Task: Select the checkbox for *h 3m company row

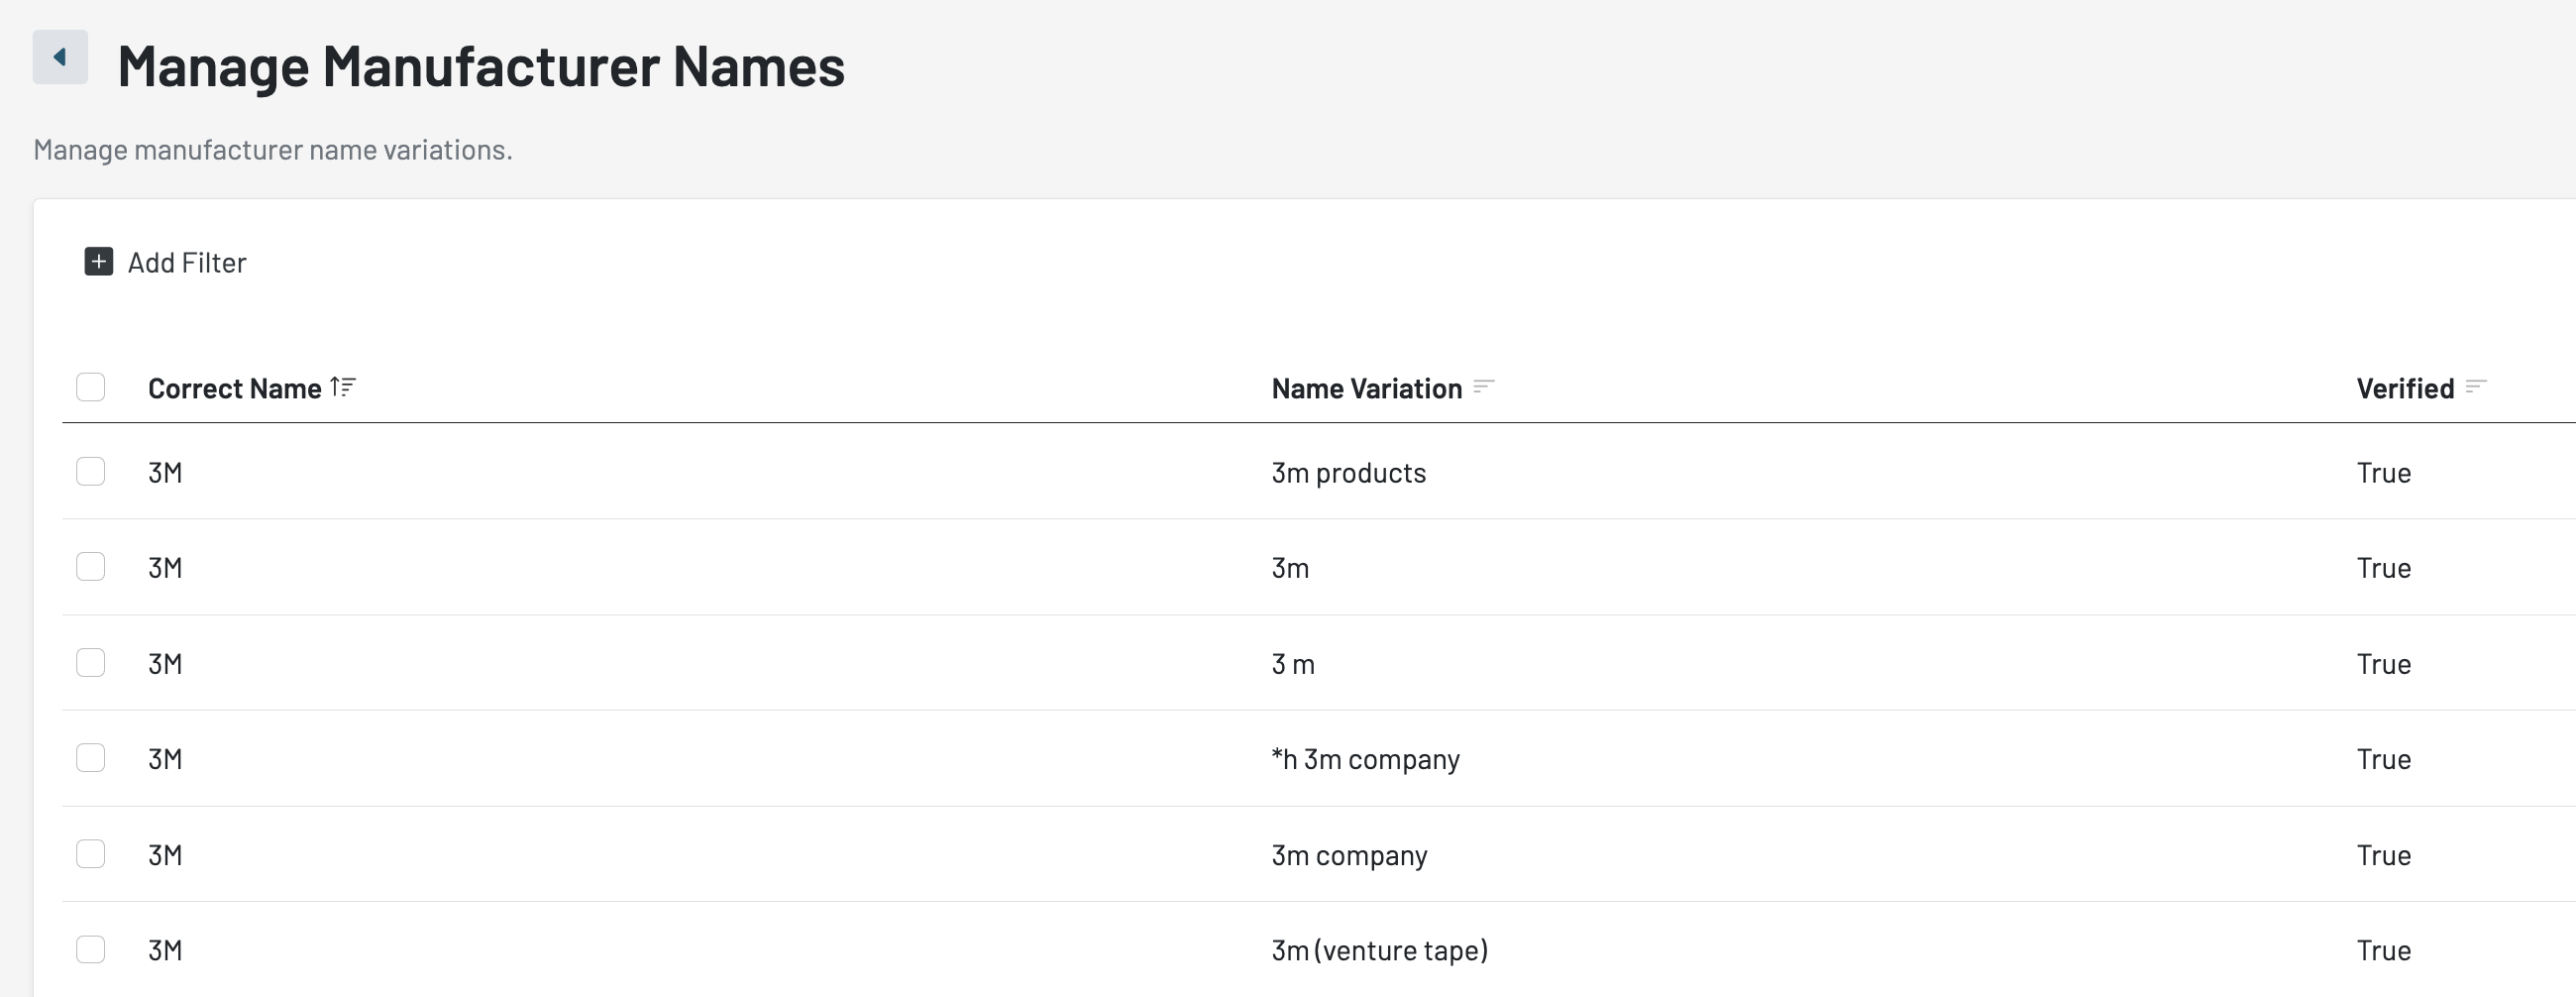Action: 91,758
